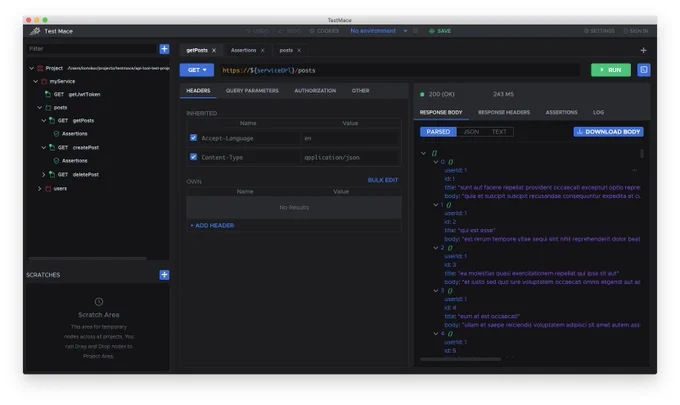Click the createPost request node icon
Viewport: 680px width, 405px height.
[x=52, y=147]
